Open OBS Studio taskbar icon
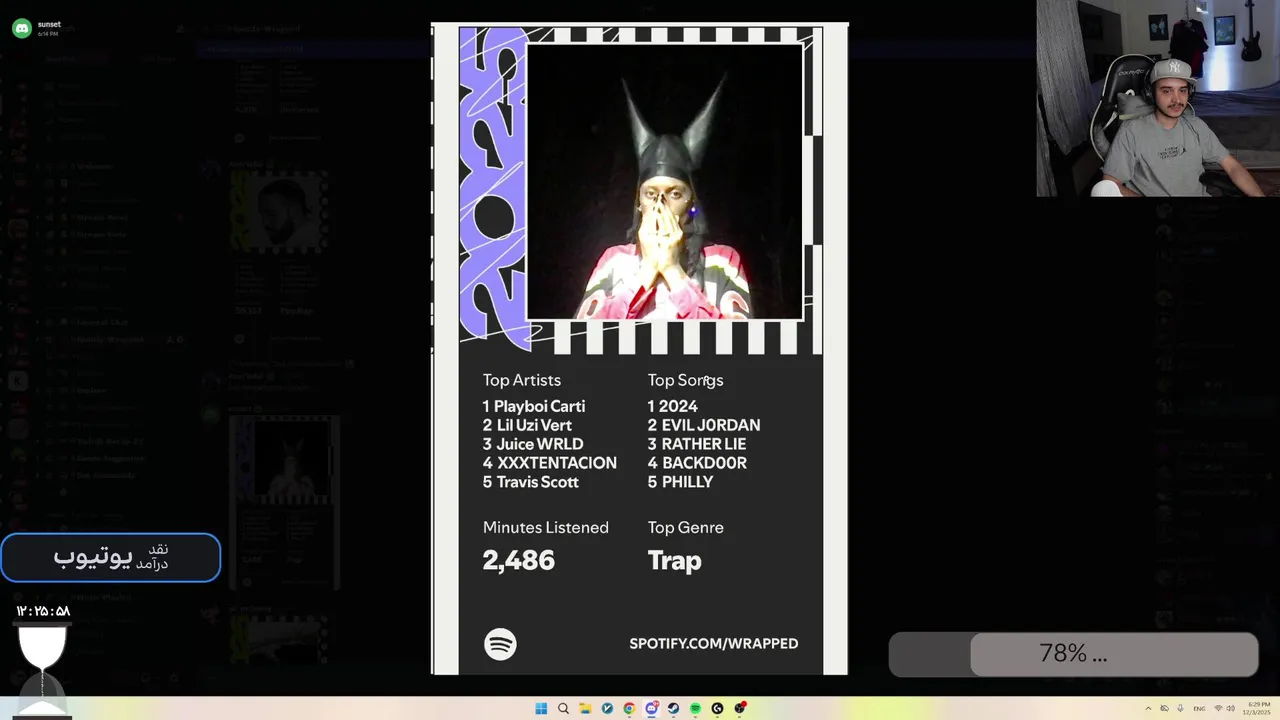 click(x=739, y=708)
